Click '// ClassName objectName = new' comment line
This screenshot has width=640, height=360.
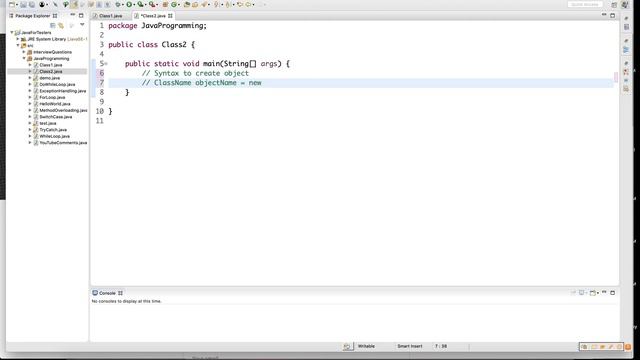202,83
